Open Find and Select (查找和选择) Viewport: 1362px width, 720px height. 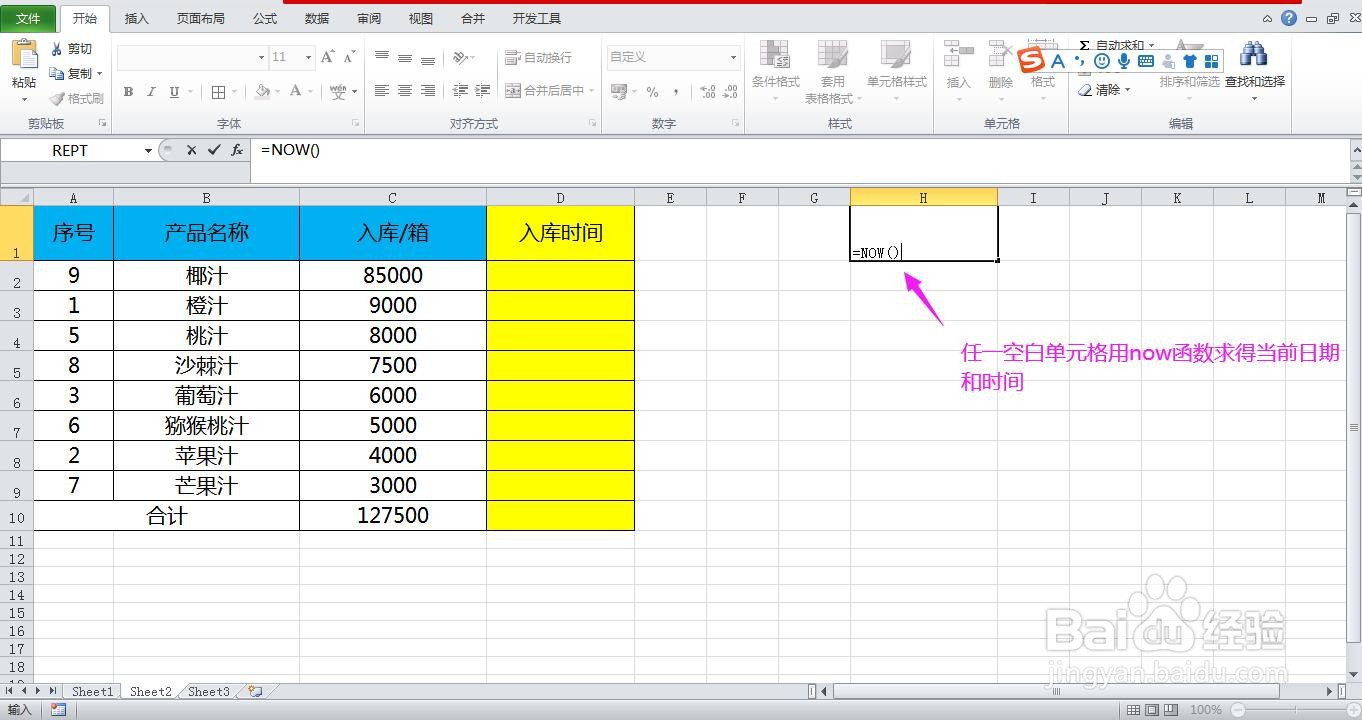click(x=1254, y=70)
